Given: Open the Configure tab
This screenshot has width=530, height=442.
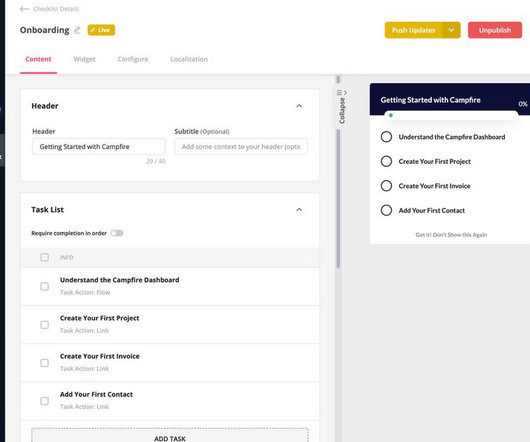Looking at the screenshot, I should pyautogui.click(x=133, y=59).
